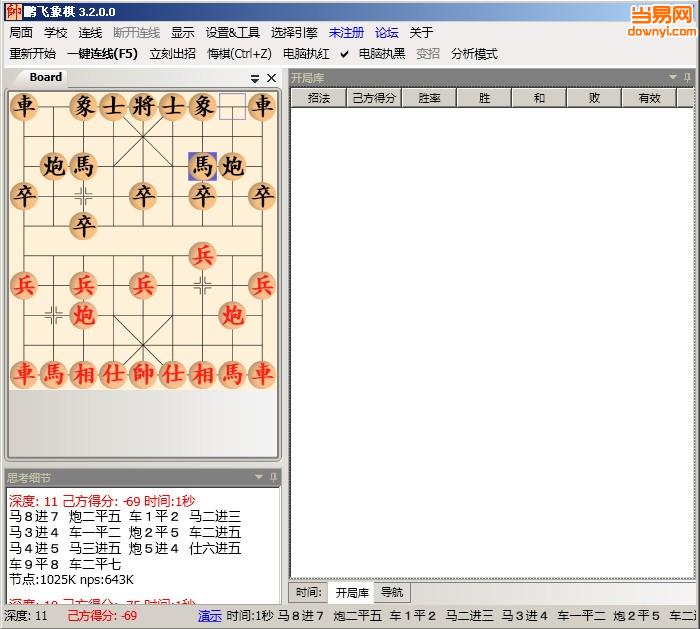Screen dimensions: 700x629
Task: Switch on 分析模式 analysis mode
Action: tap(474, 54)
